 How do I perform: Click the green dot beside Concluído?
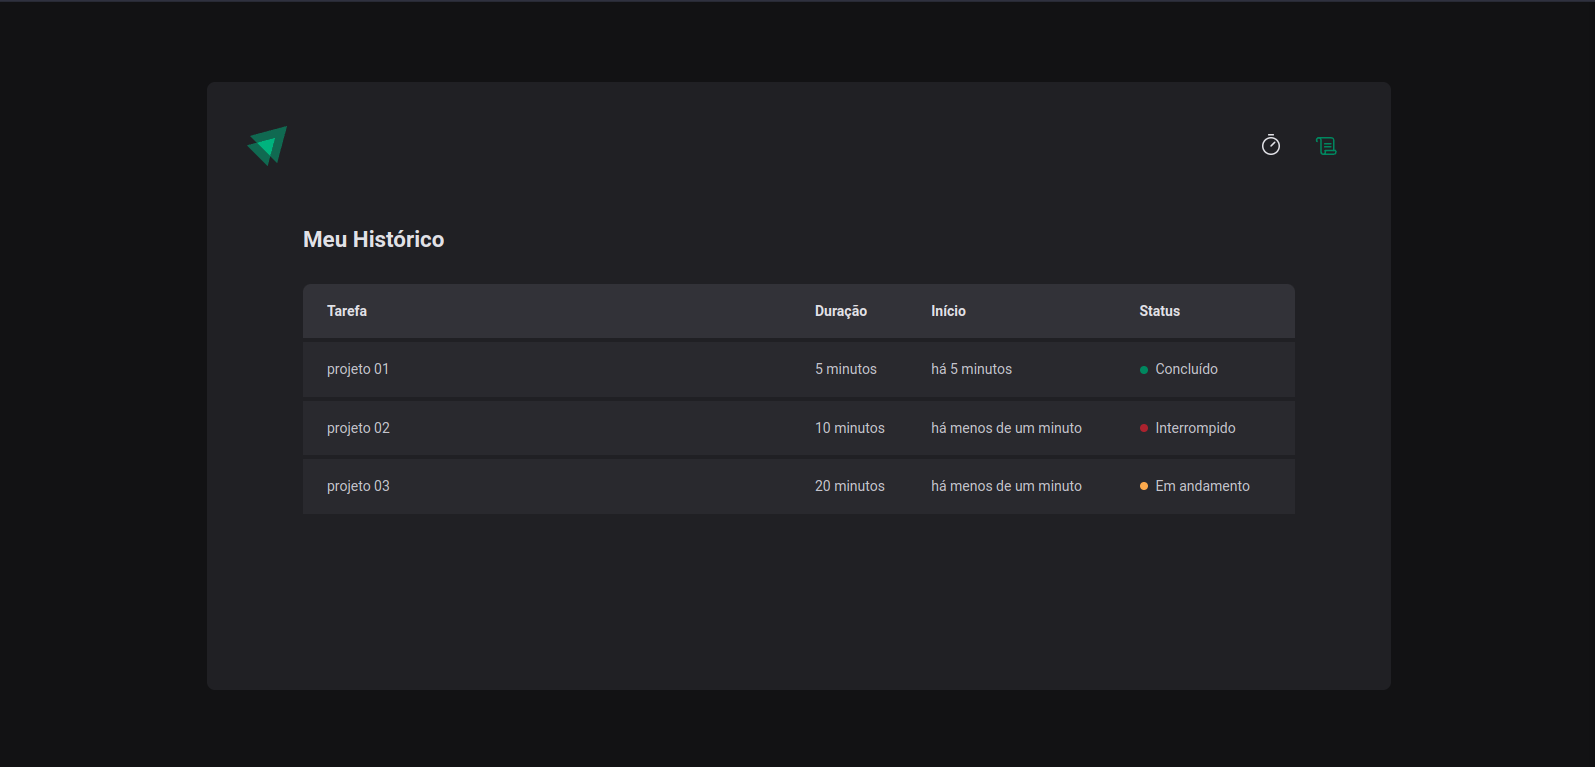pos(1144,370)
